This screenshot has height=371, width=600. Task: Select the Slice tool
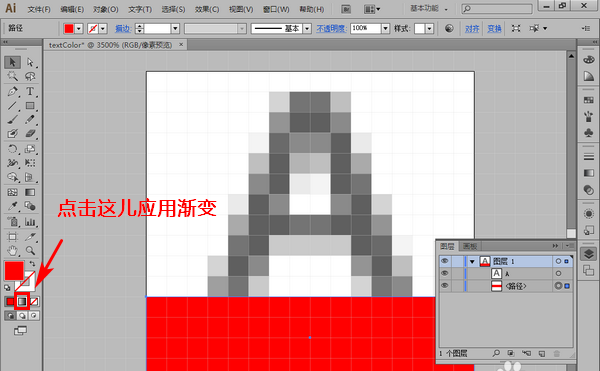click(x=30, y=237)
